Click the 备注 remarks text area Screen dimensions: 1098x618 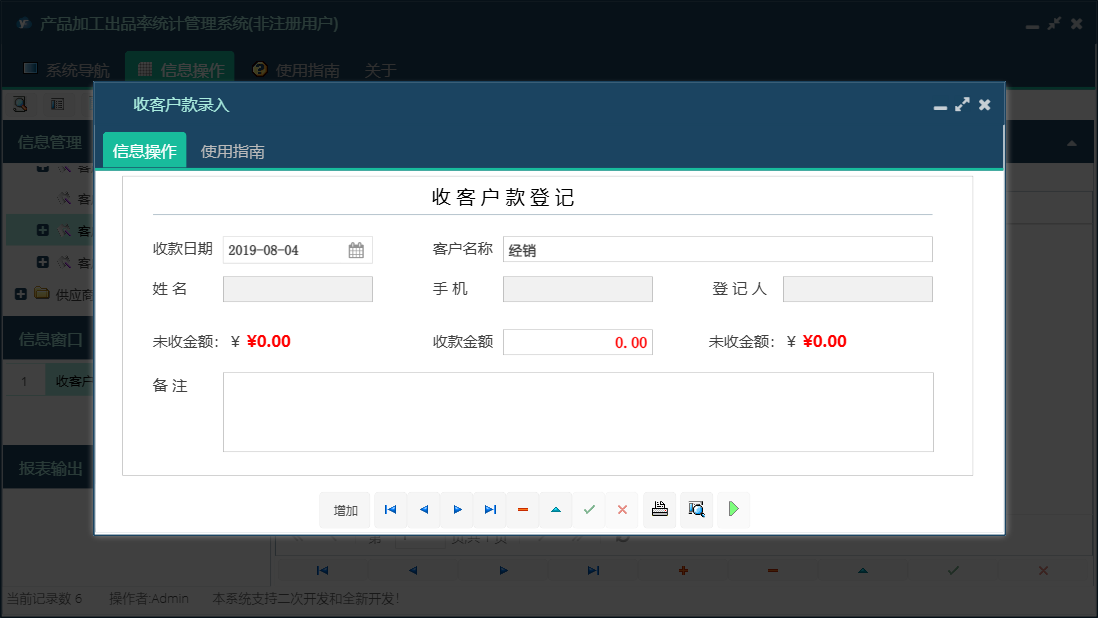[x=577, y=412]
